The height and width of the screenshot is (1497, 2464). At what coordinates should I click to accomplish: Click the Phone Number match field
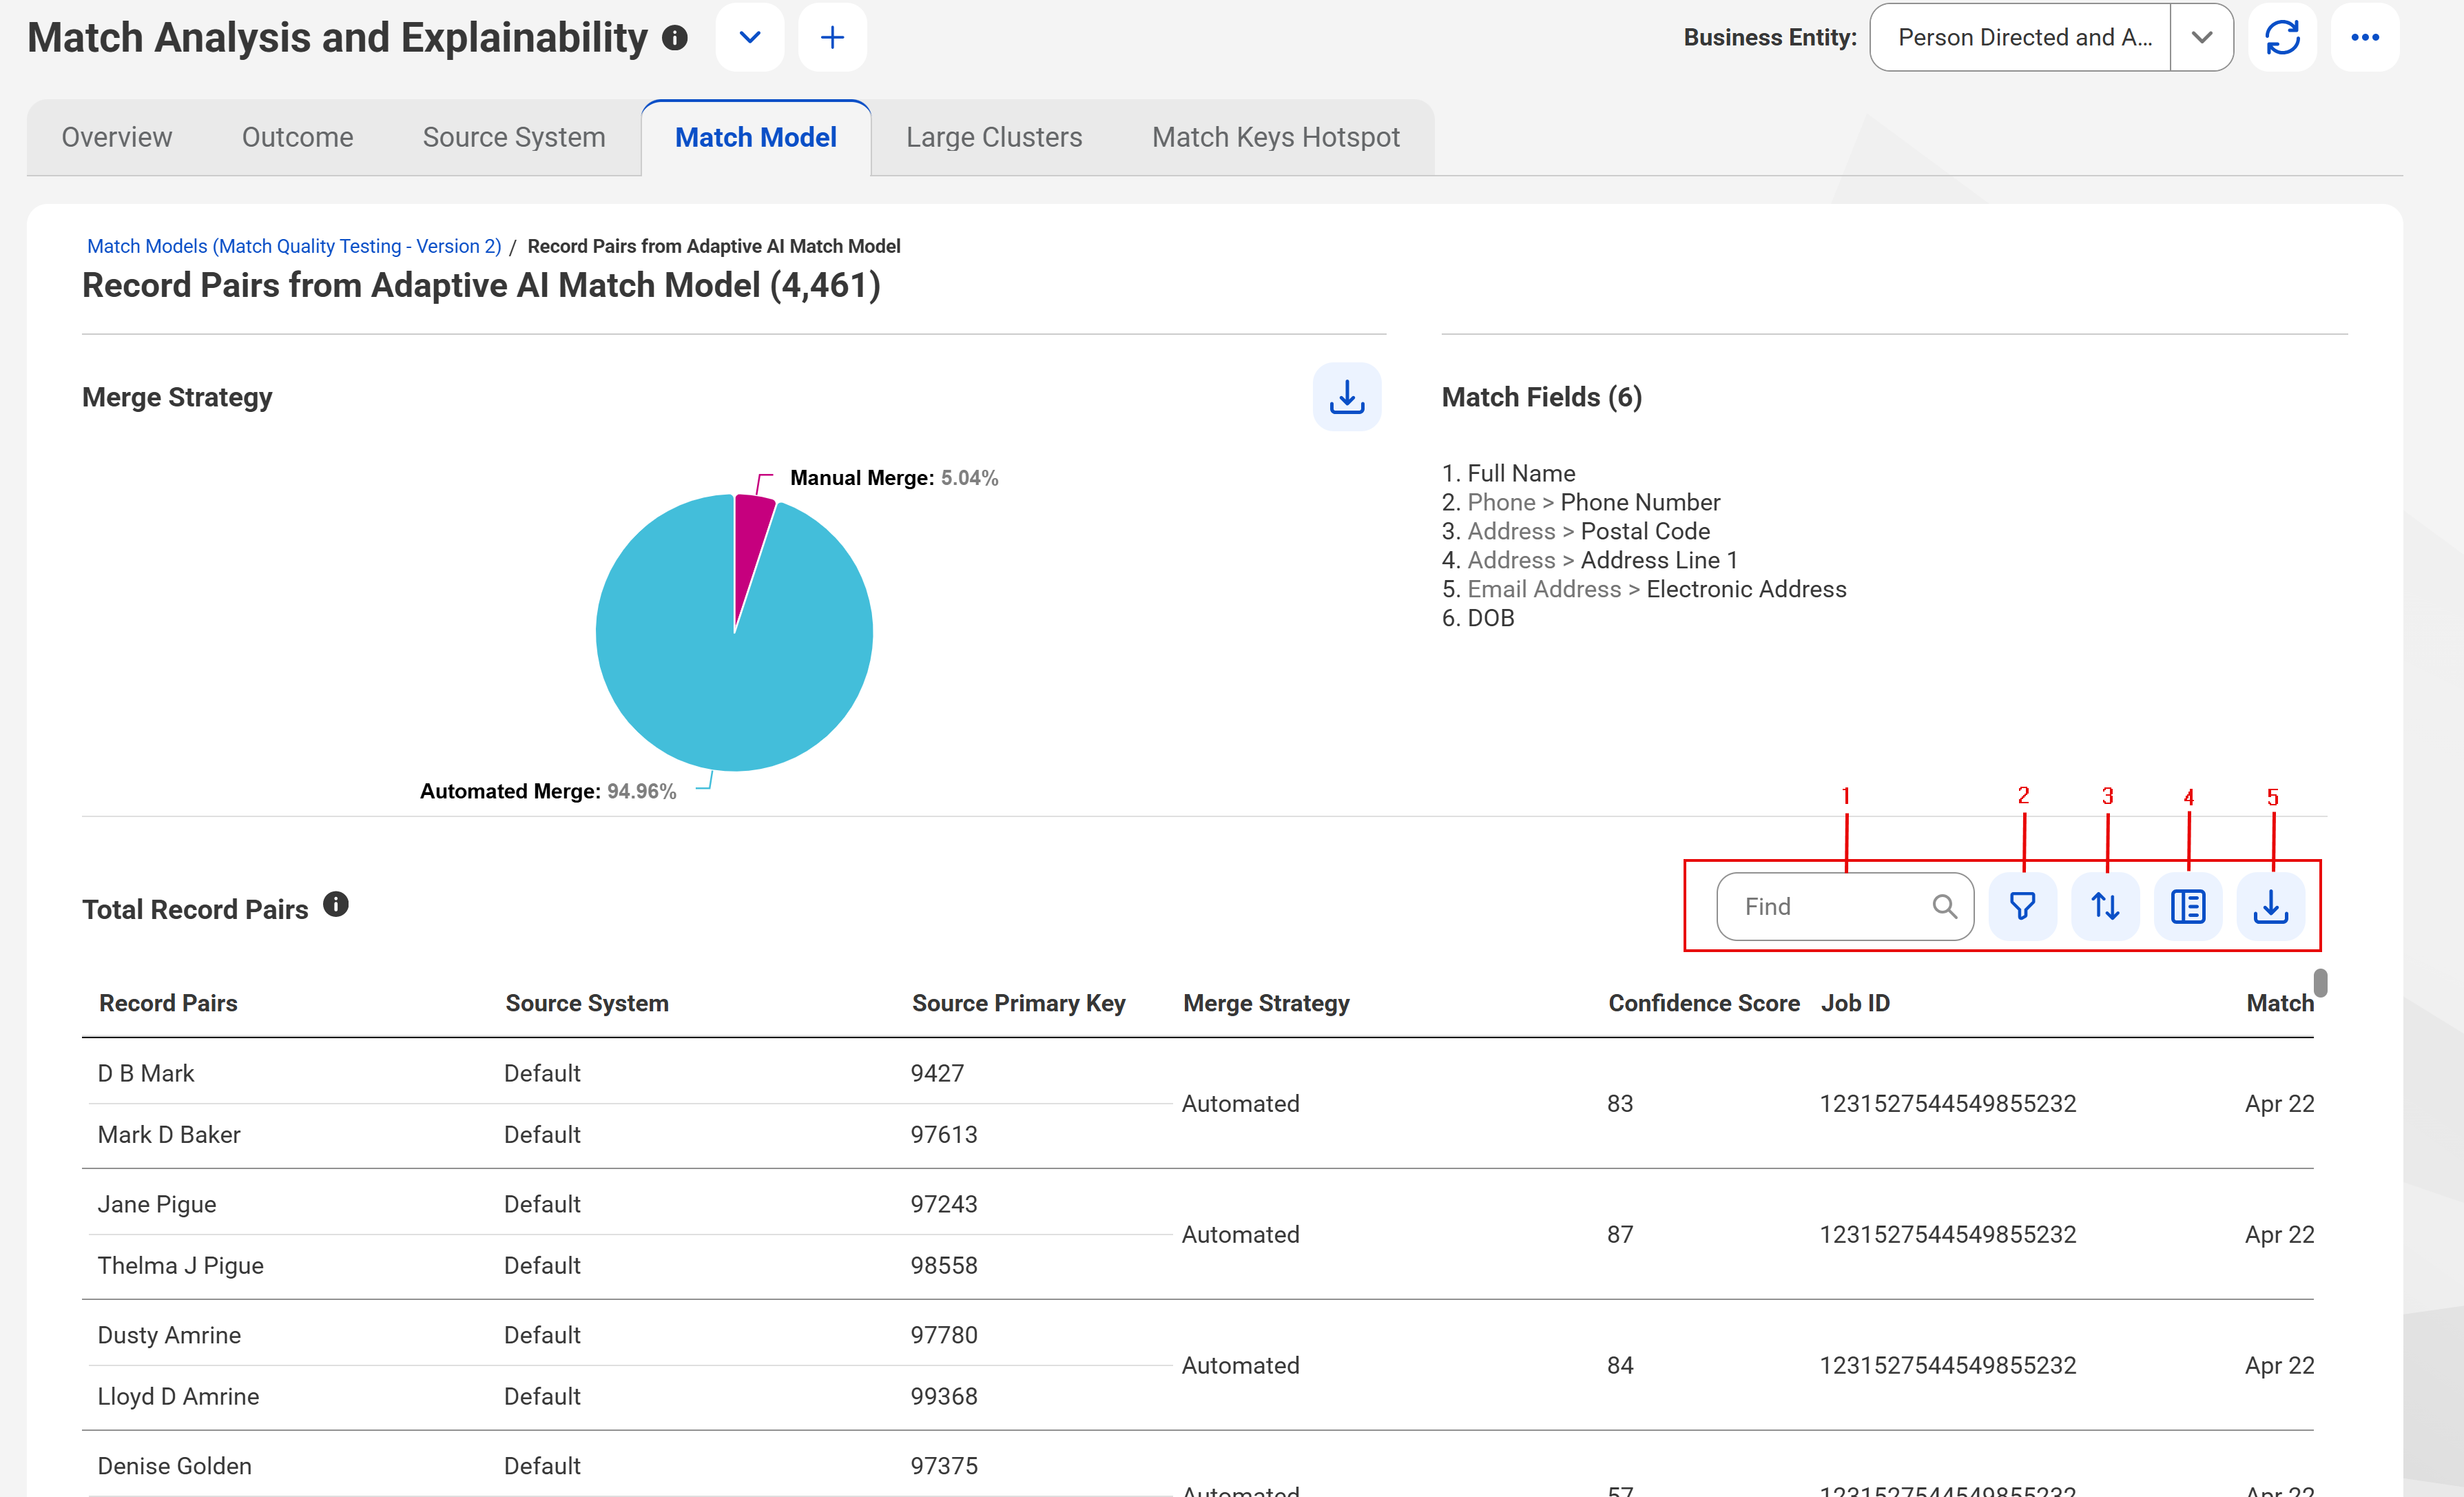point(1640,502)
